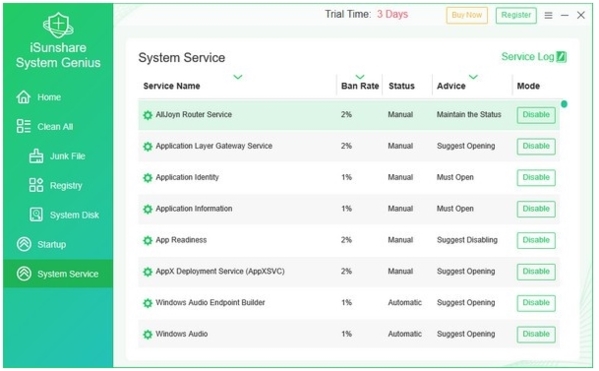
Task: Click the Buy Now button
Action: 467,15
